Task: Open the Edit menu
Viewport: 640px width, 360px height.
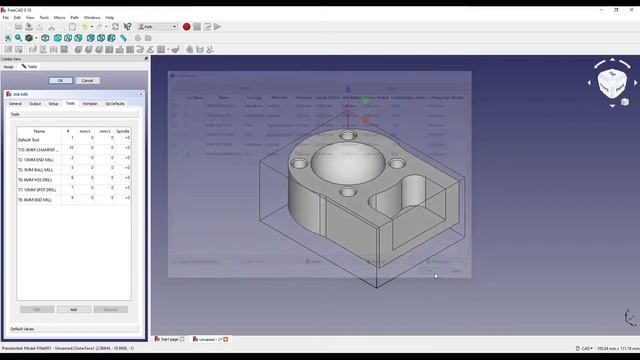Action: (x=17, y=18)
